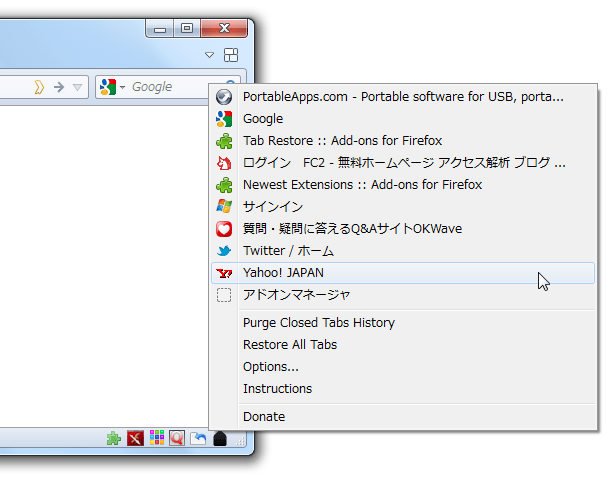The height and width of the screenshot is (477, 610).
Task: Click the puzzle icon beside Tab Restore entry
Action: pyautogui.click(x=224, y=141)
